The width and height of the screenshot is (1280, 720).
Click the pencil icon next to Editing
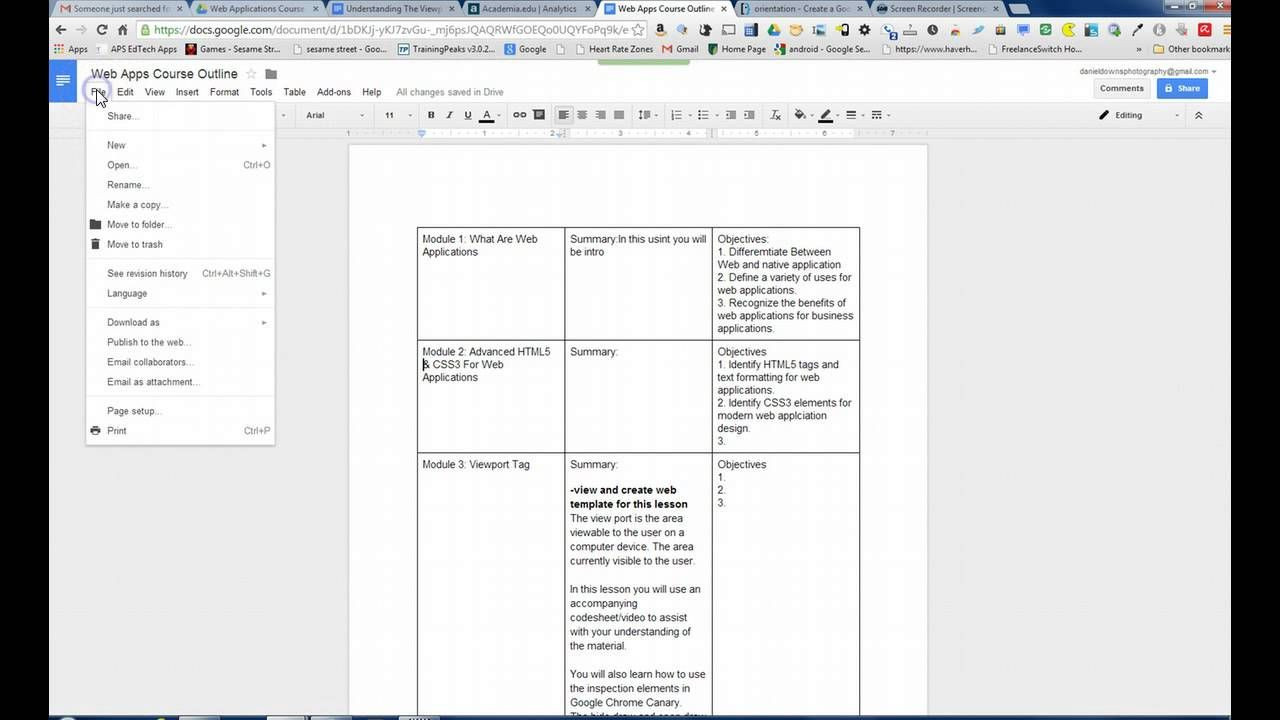point(1104,115)
